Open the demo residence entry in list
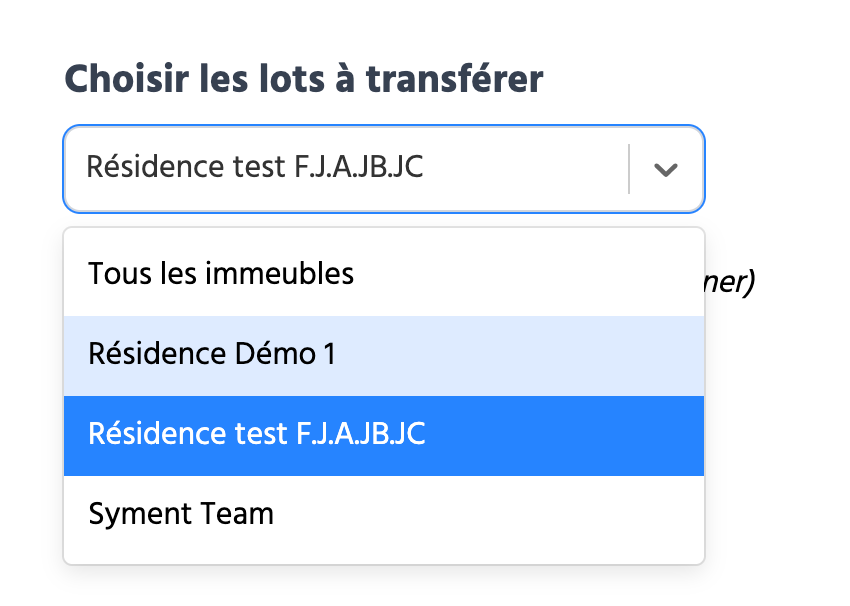 tap(384, 356)
